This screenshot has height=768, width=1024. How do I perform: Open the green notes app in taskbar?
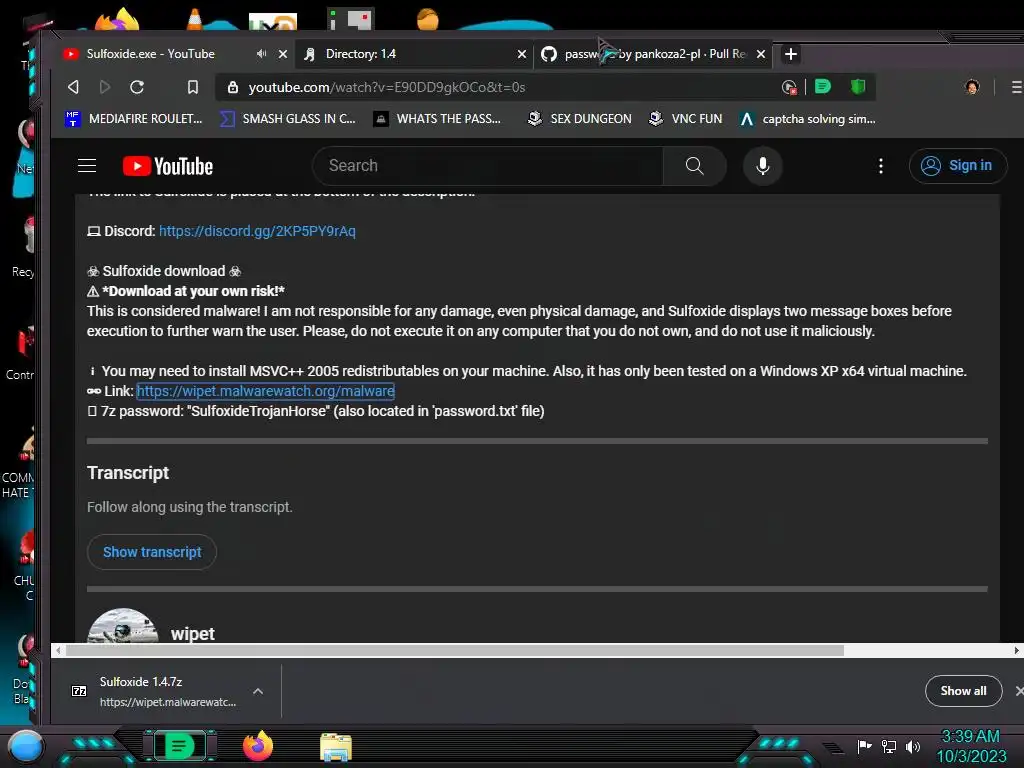[179, 746]
